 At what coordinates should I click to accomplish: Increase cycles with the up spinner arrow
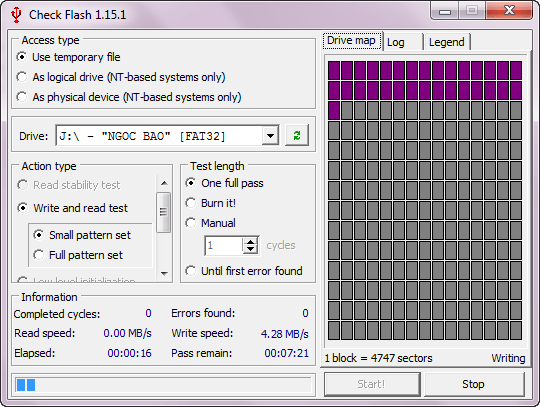tap(250, 242)
